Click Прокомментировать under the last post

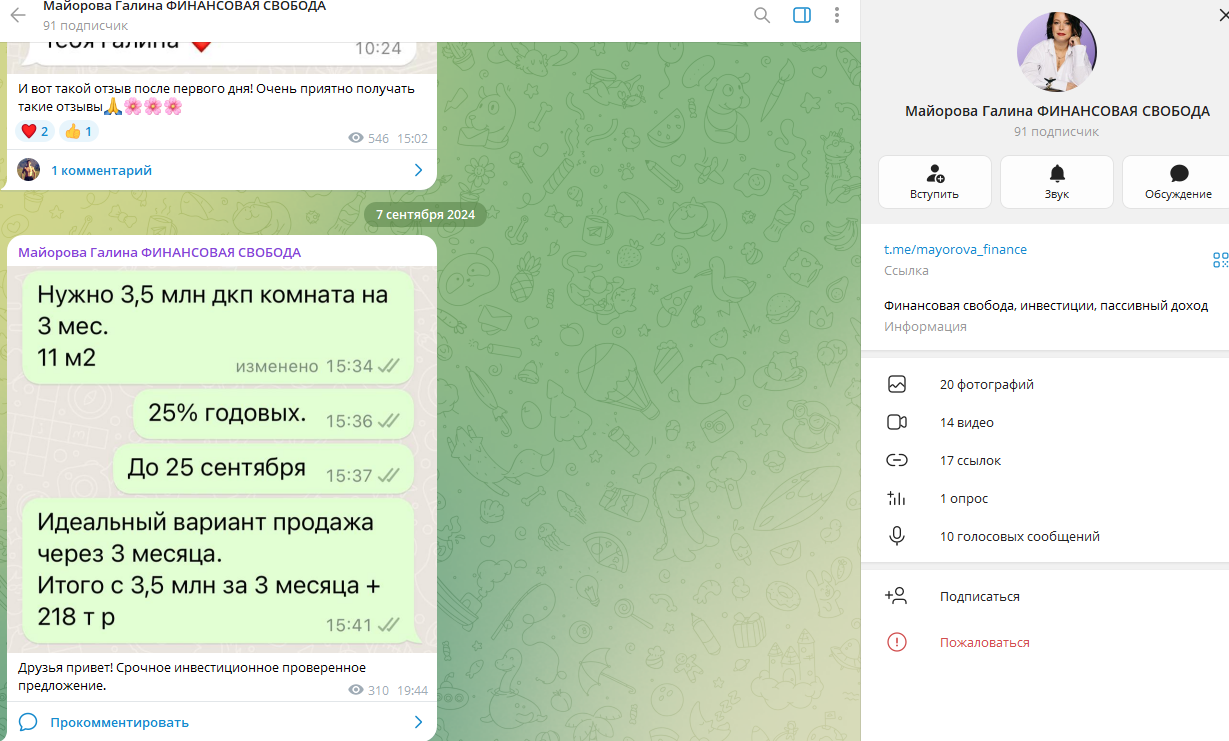[x=119, y=722]
